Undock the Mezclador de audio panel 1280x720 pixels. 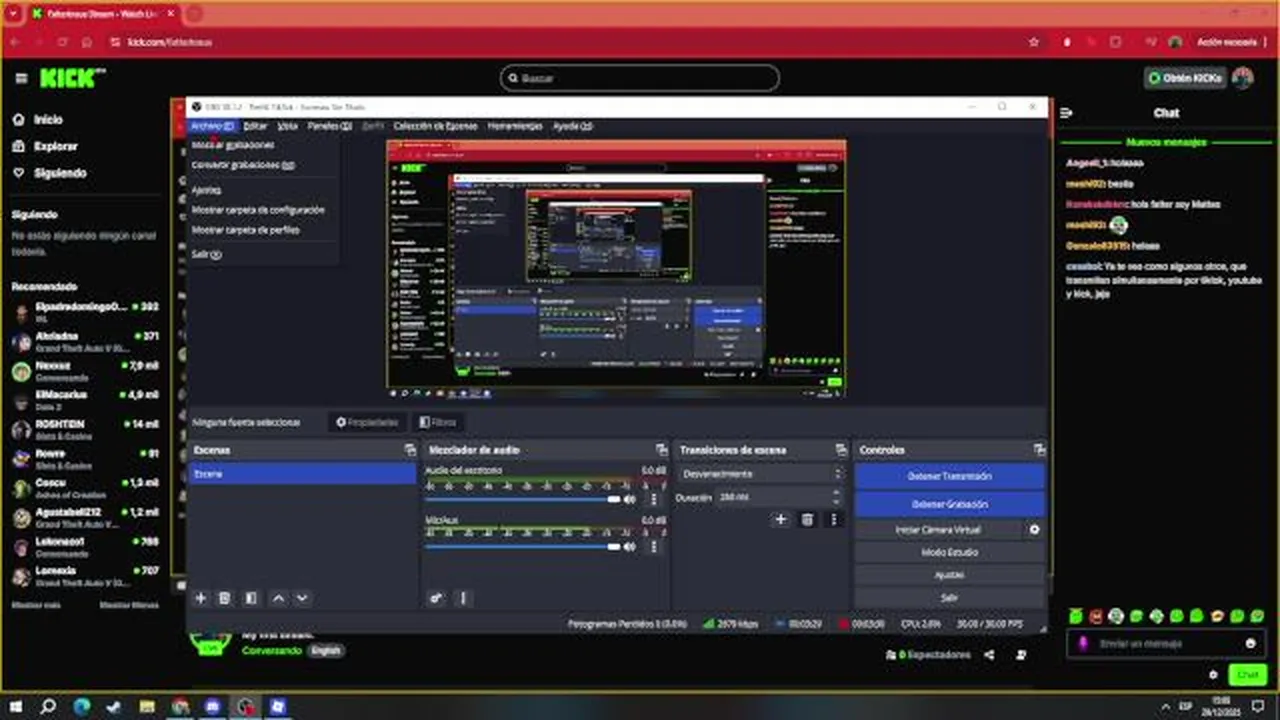(x=661, y=450)
